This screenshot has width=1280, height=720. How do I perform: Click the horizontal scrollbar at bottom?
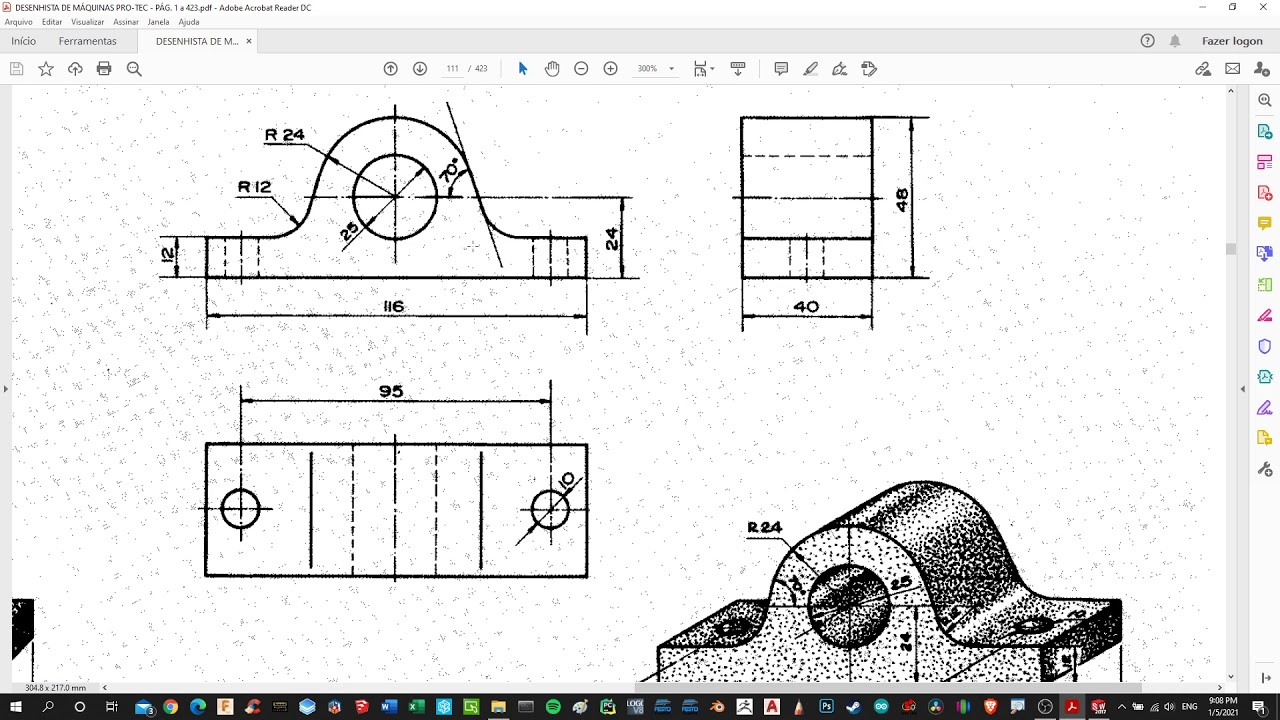[889, 688]
